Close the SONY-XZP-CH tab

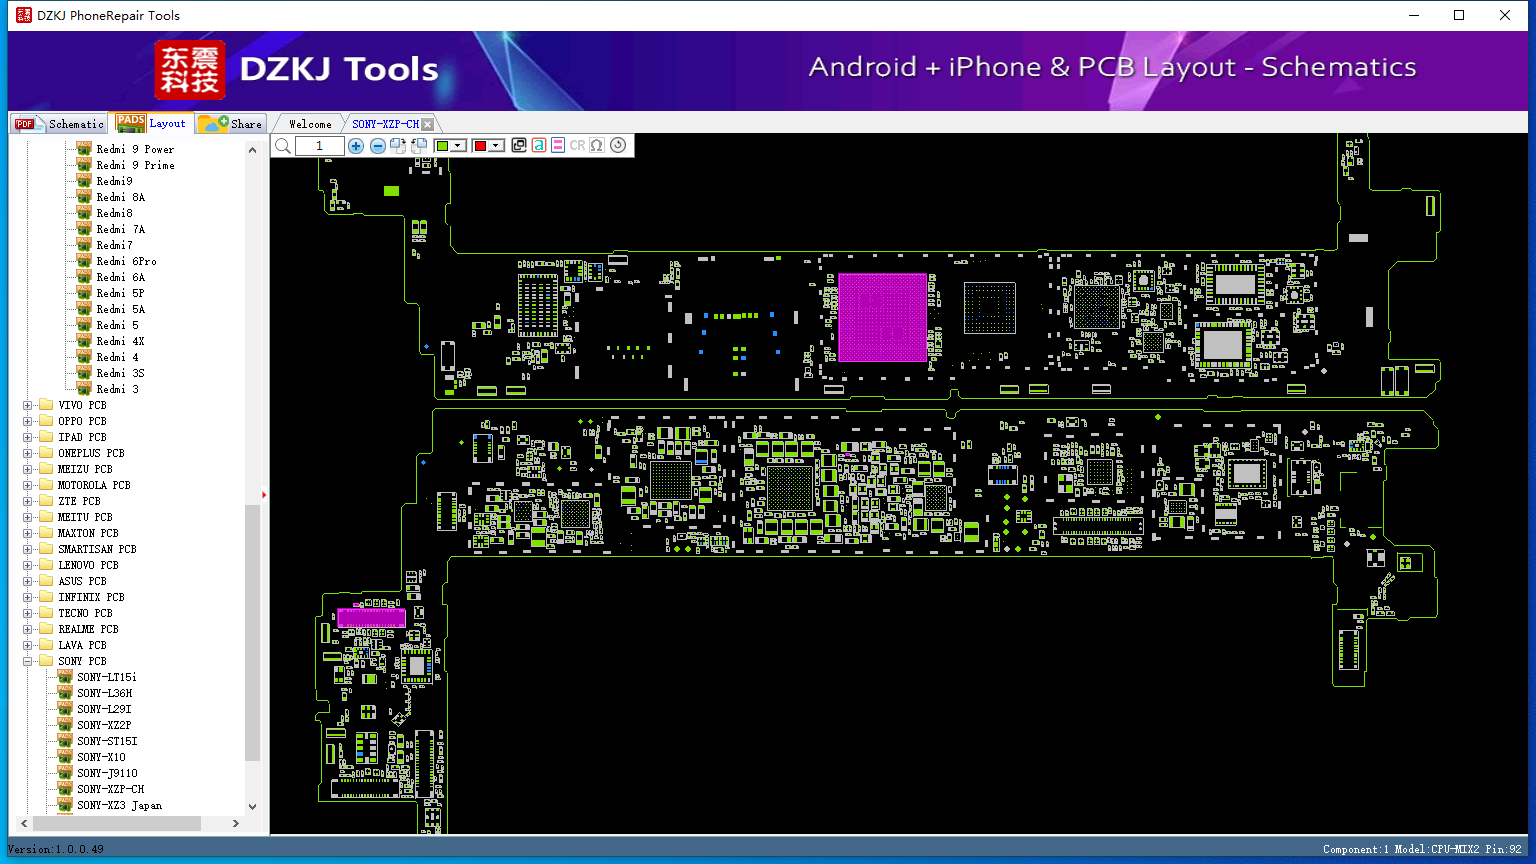pyautogui.click(x=428, y=124)
